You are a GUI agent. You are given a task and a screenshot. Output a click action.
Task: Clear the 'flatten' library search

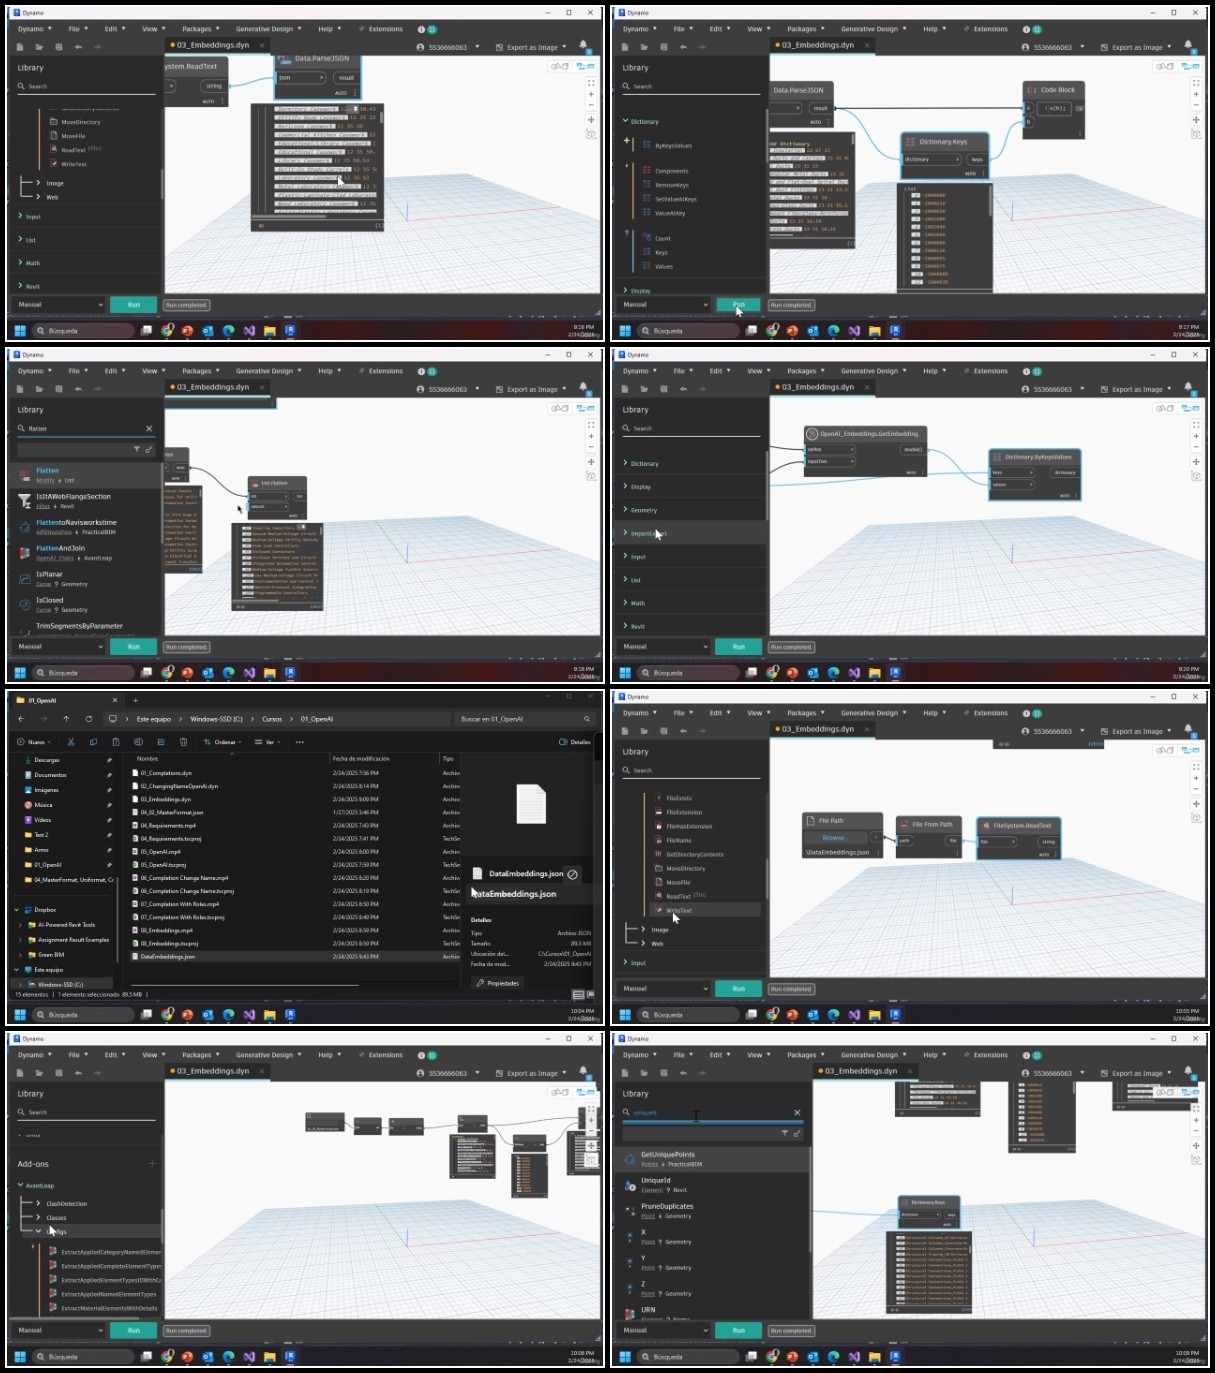tap(149, 428)
